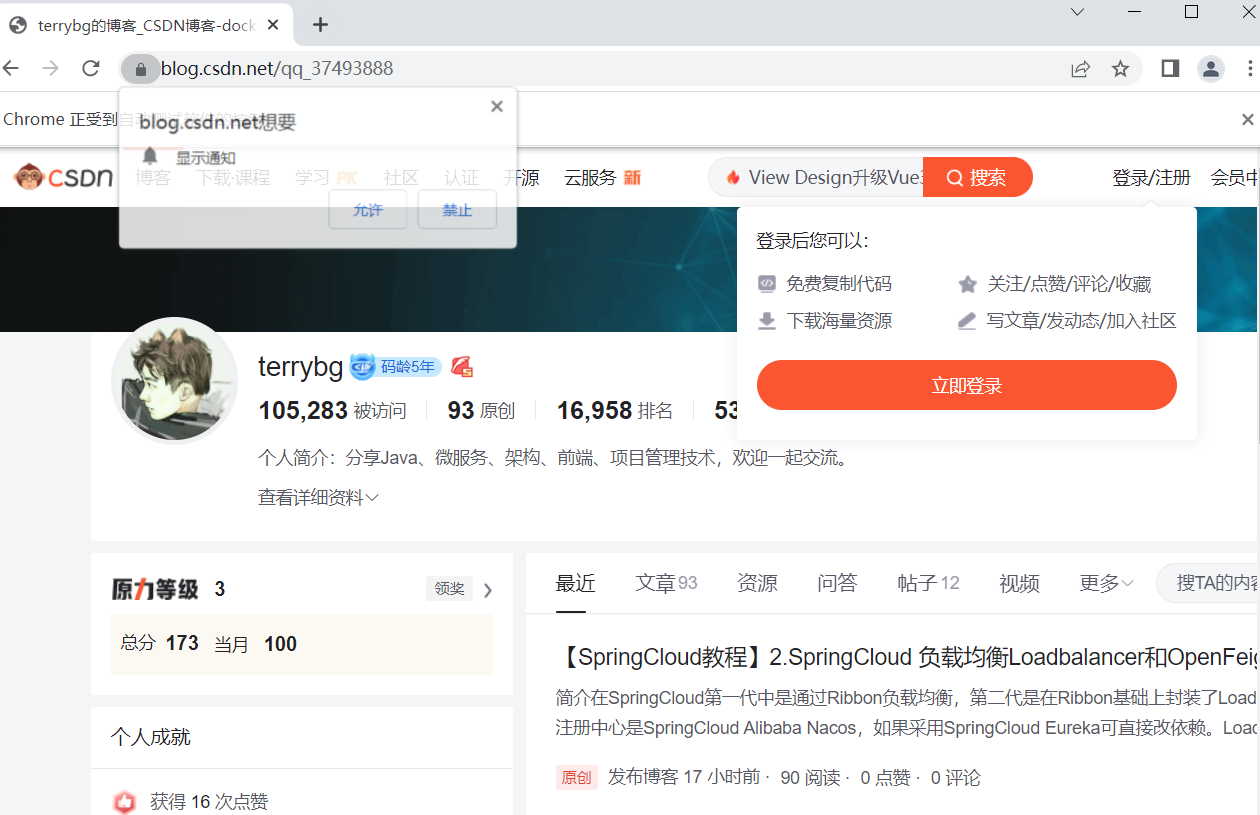Click the 领奖 button
1260x815 pixels.
449,588
